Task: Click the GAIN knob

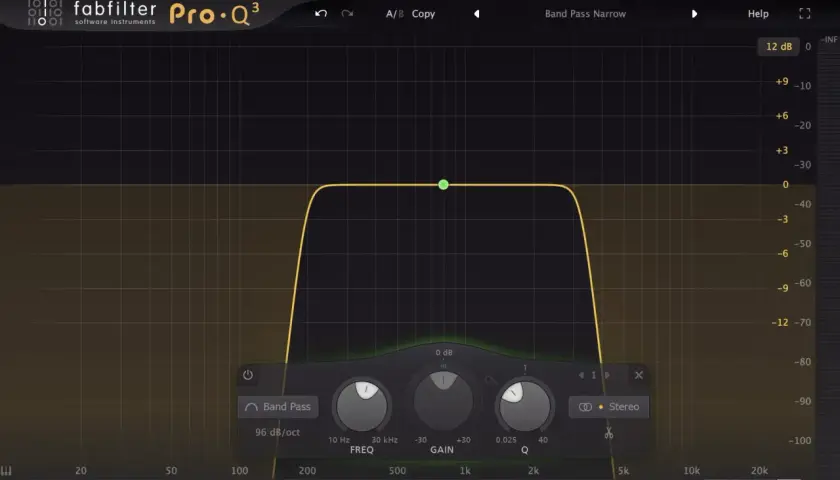Action: tap(443, 401)
